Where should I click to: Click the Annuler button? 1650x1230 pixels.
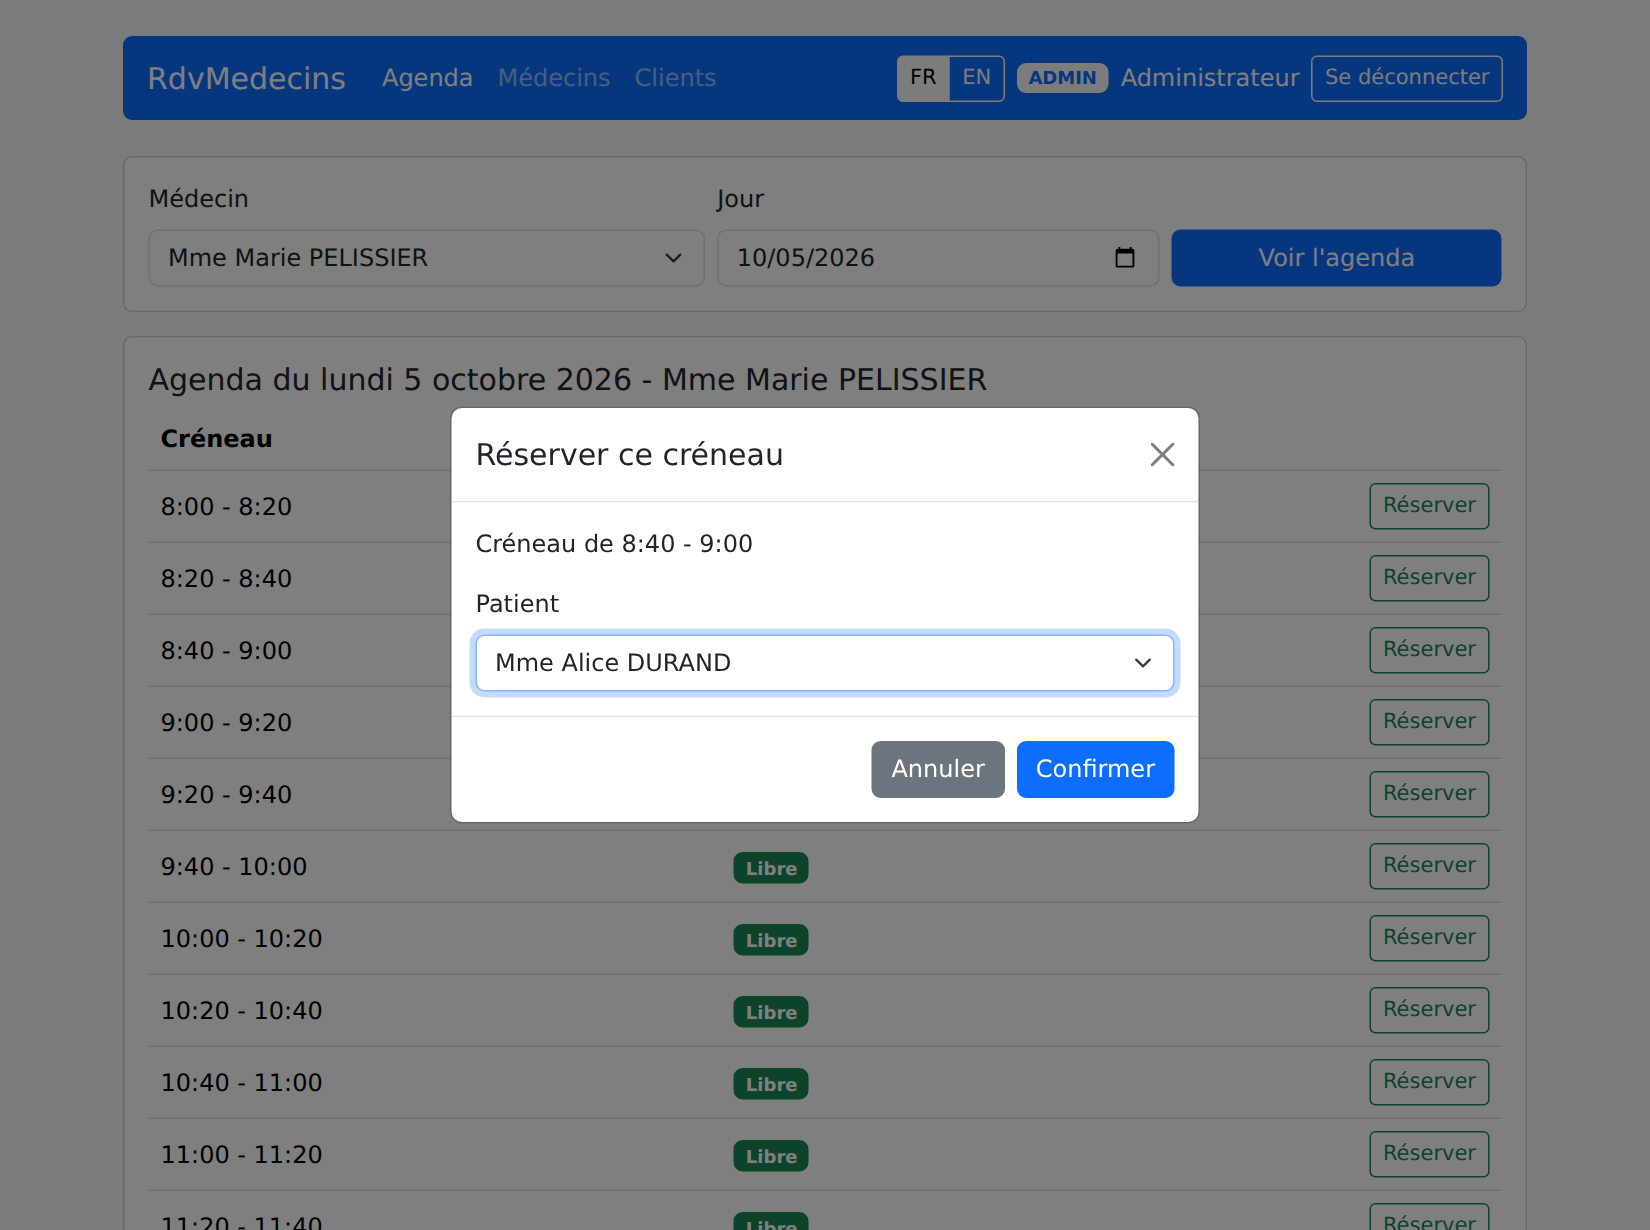click(938, 769)
